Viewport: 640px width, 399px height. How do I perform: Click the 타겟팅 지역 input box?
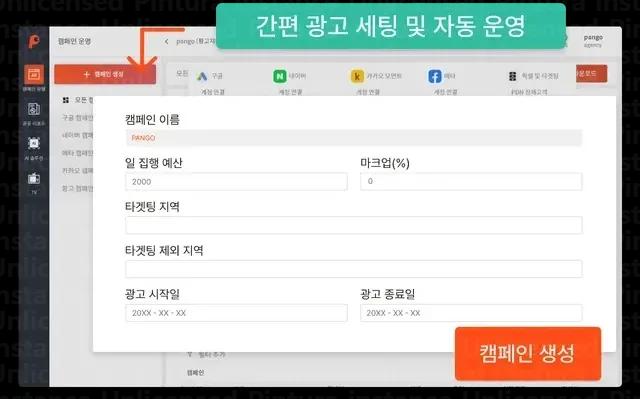click(x=354, y=225)
